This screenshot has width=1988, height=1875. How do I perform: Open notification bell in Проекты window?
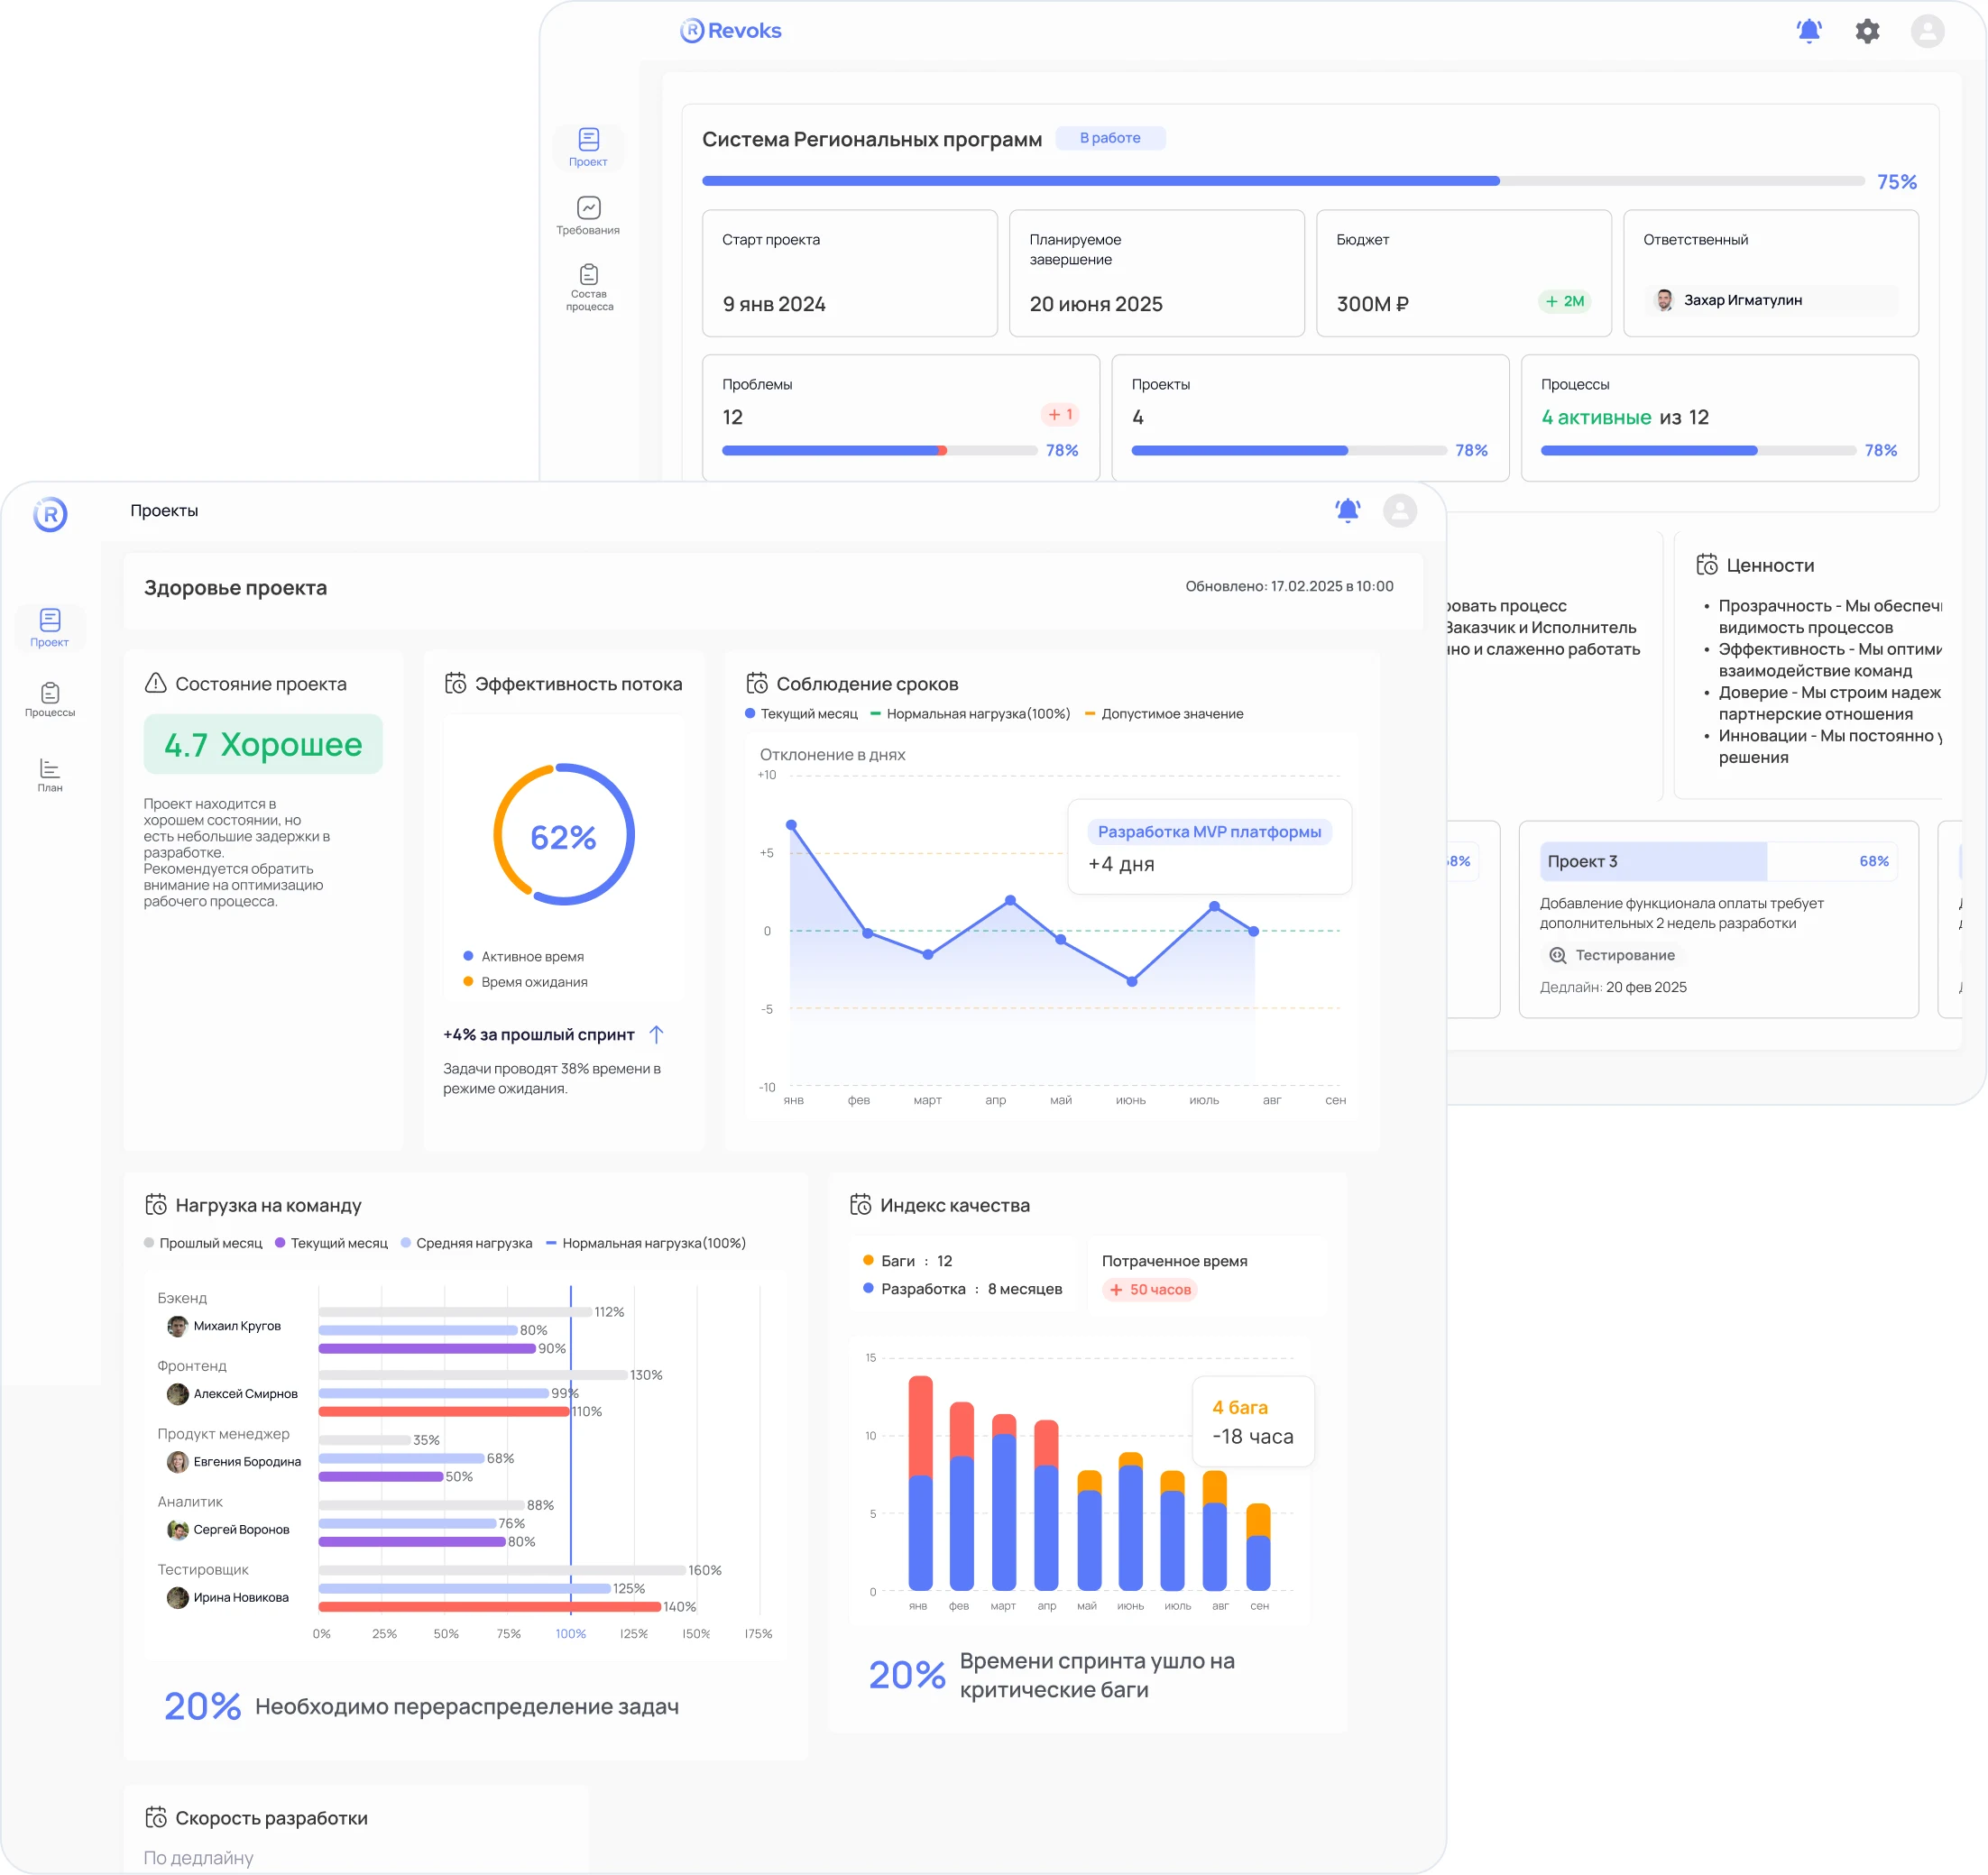click(1347, 510)
